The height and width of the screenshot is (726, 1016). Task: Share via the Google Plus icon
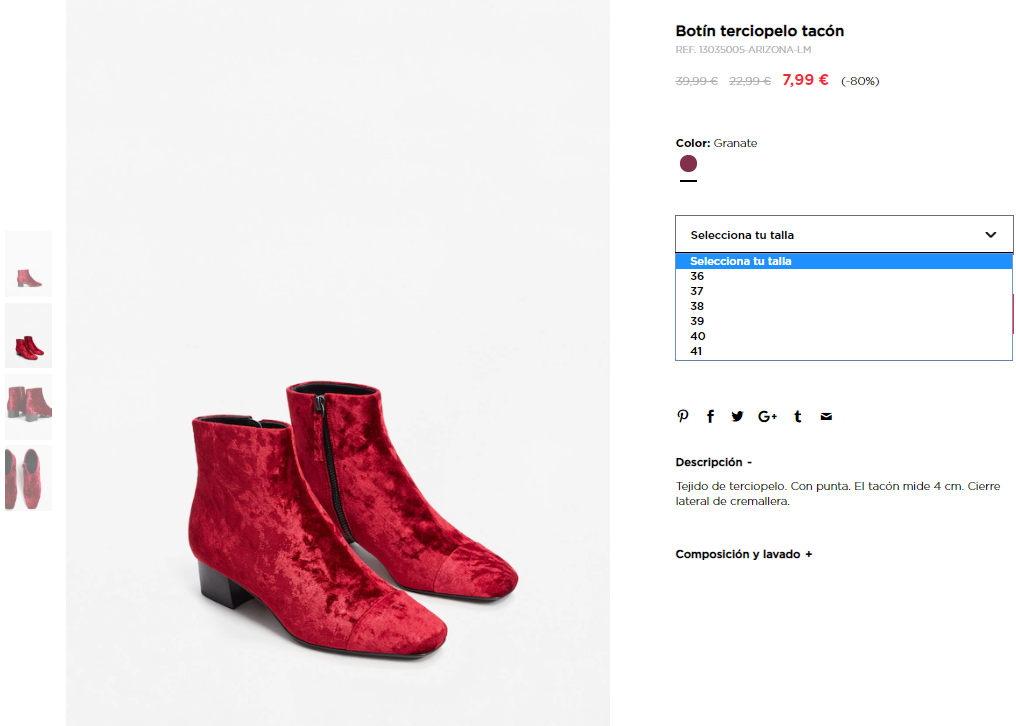(x=767, y=416)
